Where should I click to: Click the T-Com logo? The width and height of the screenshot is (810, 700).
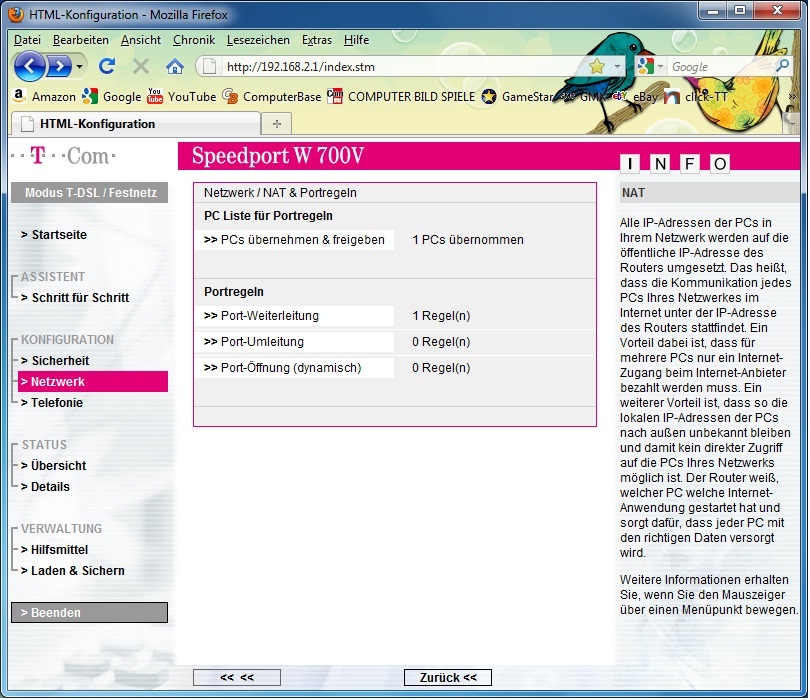click(x=64, y=155)
